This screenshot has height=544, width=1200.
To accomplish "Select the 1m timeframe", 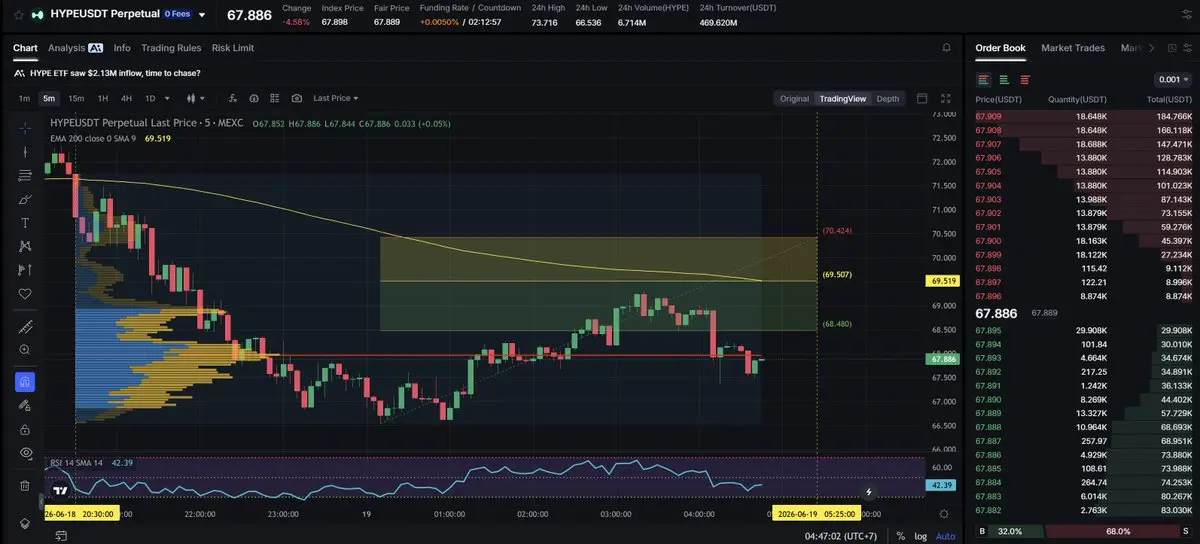I will point(24,98).
